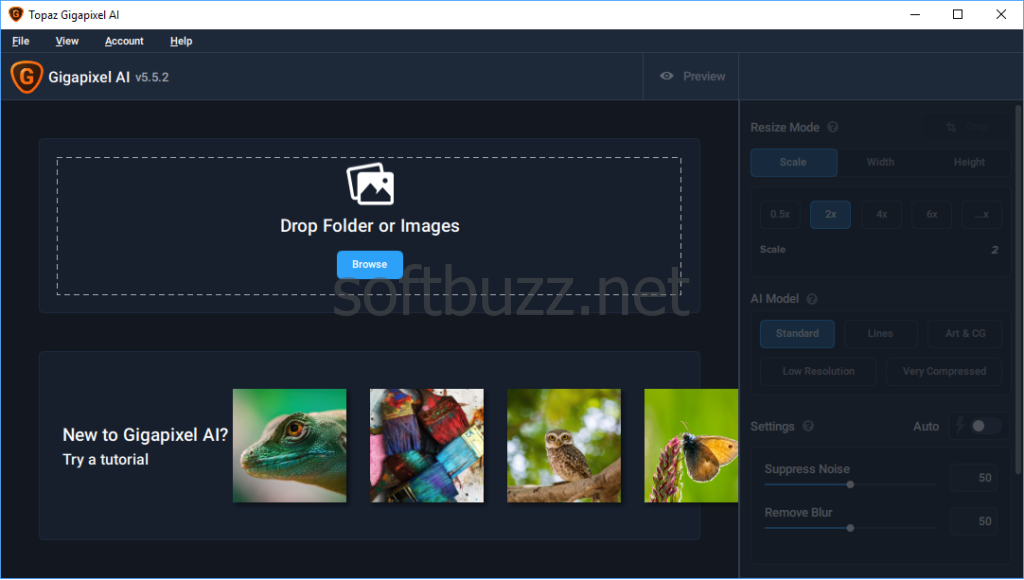The width and height of the screenshot is (1024, 580).
Task: Open the View menu
Action: [67, 41]
